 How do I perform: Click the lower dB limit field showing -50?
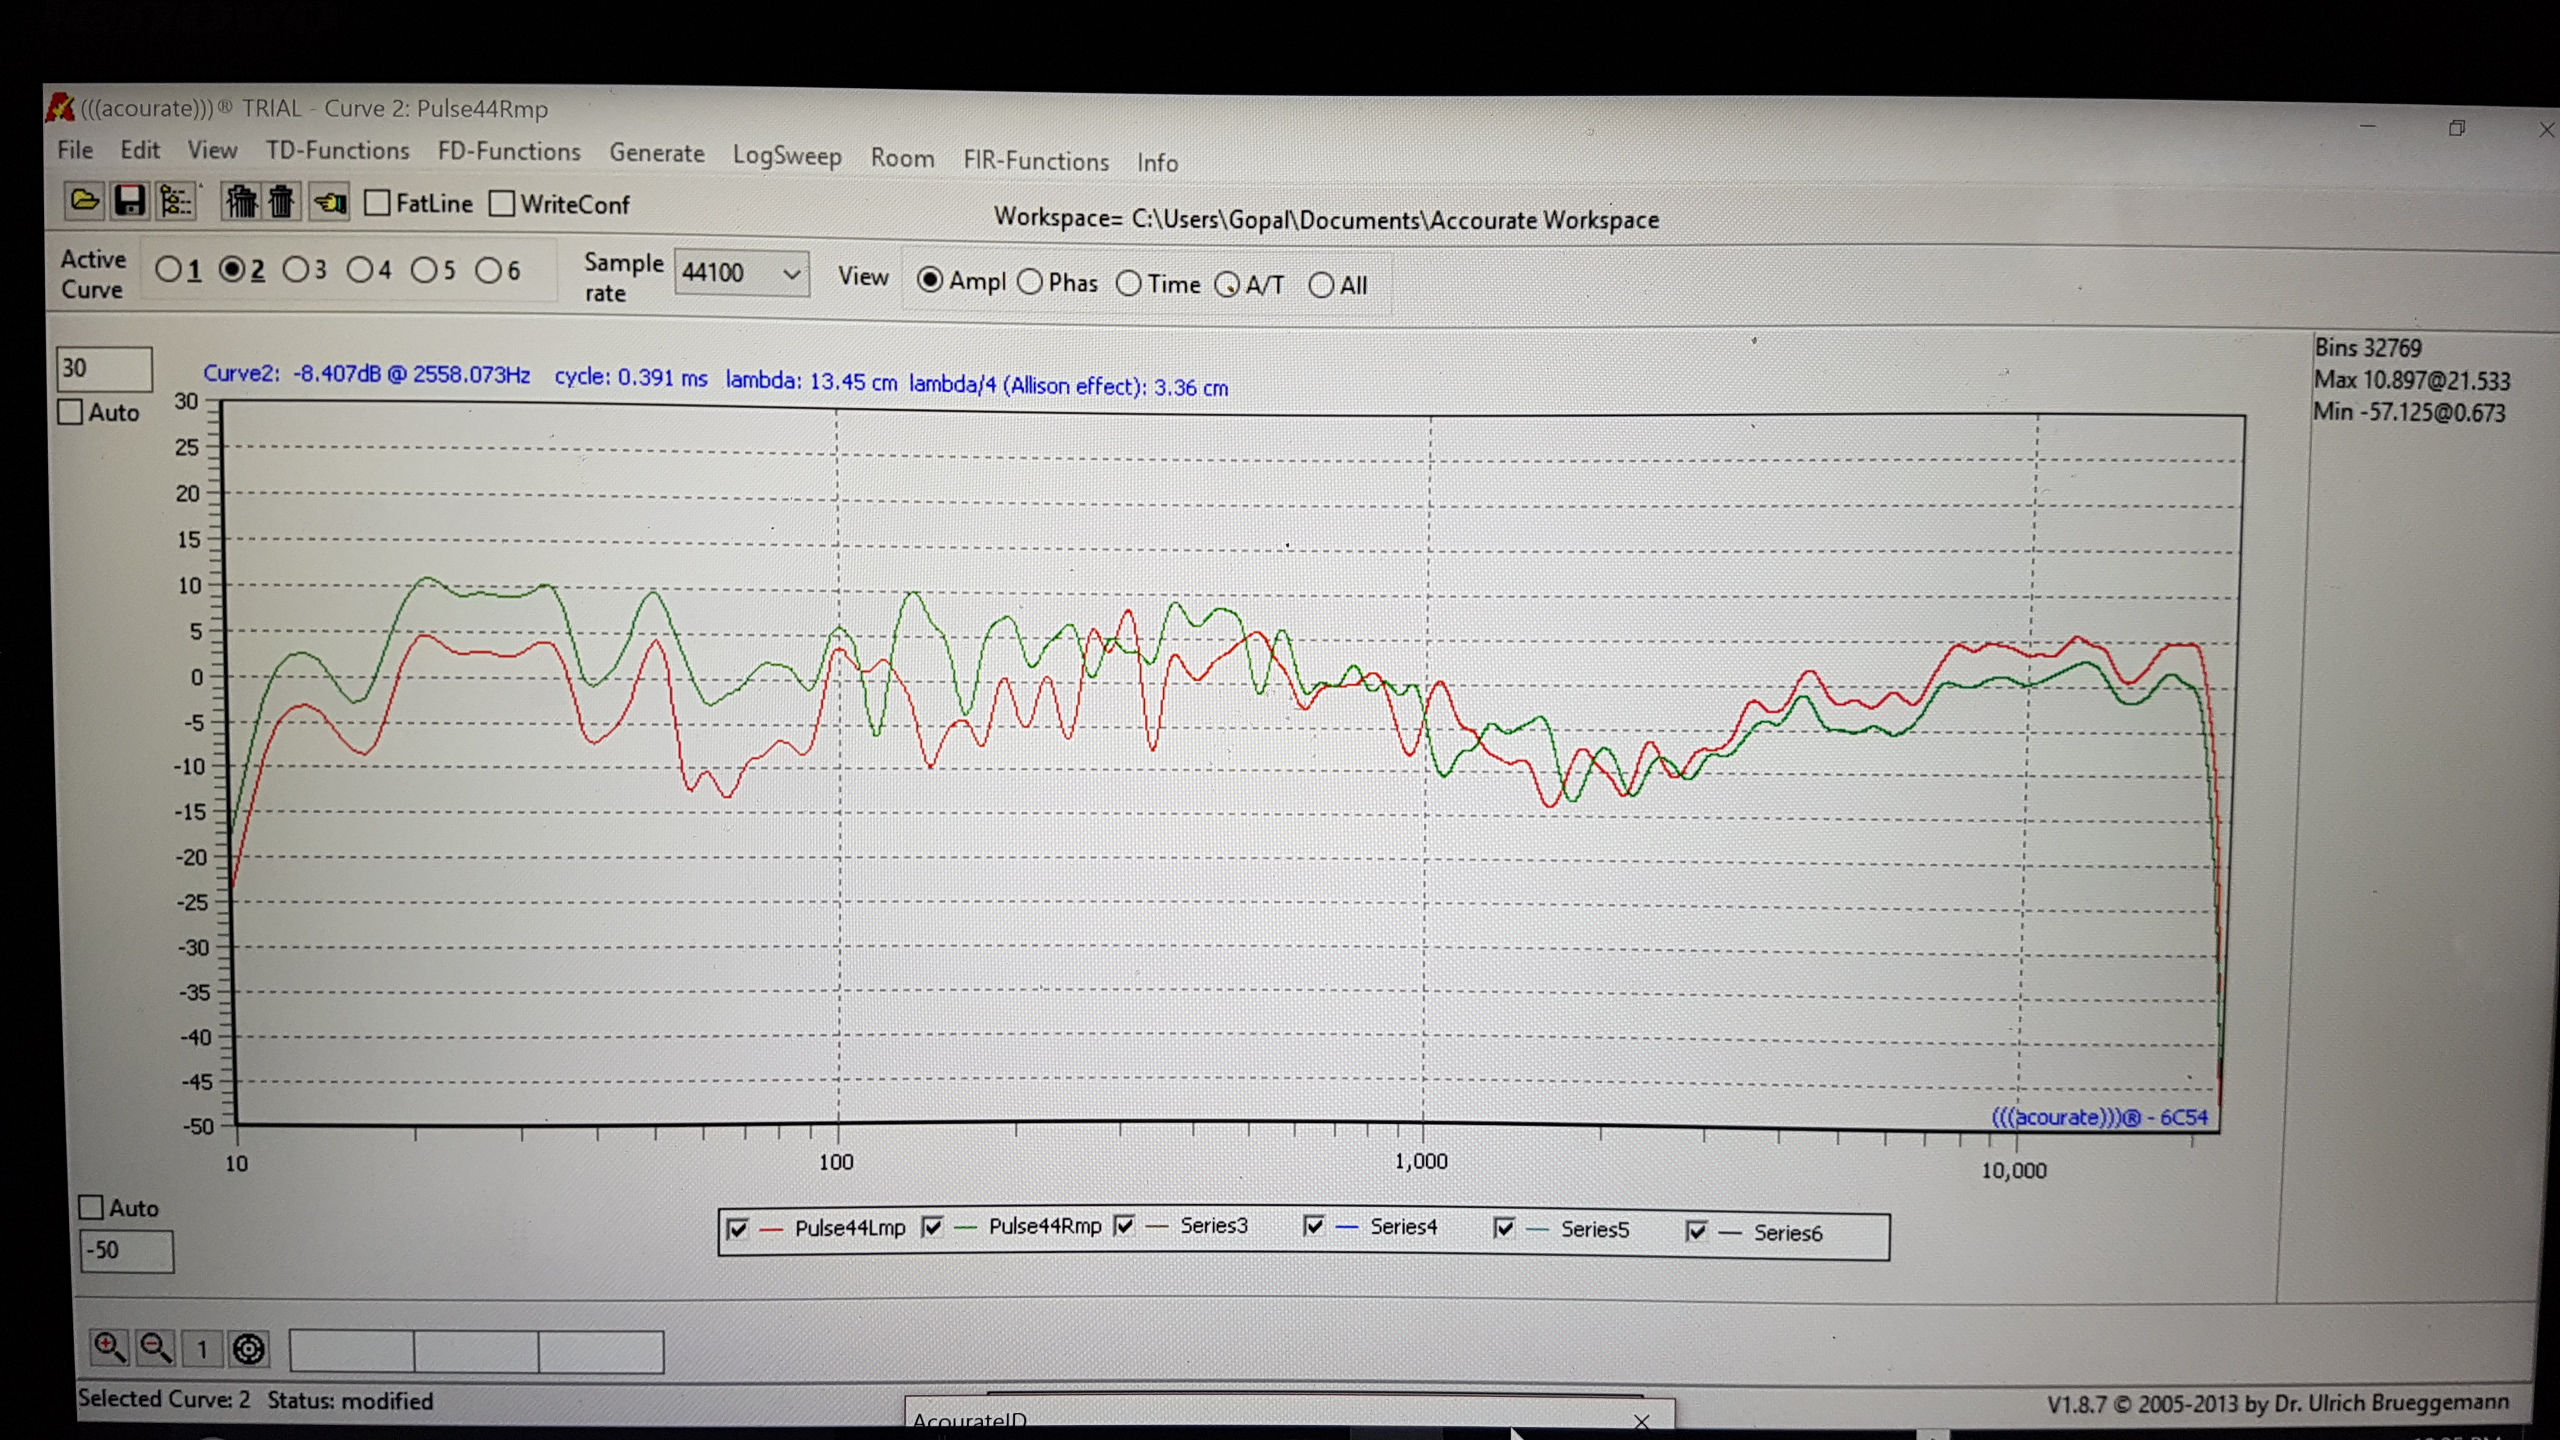point(127,1251)
